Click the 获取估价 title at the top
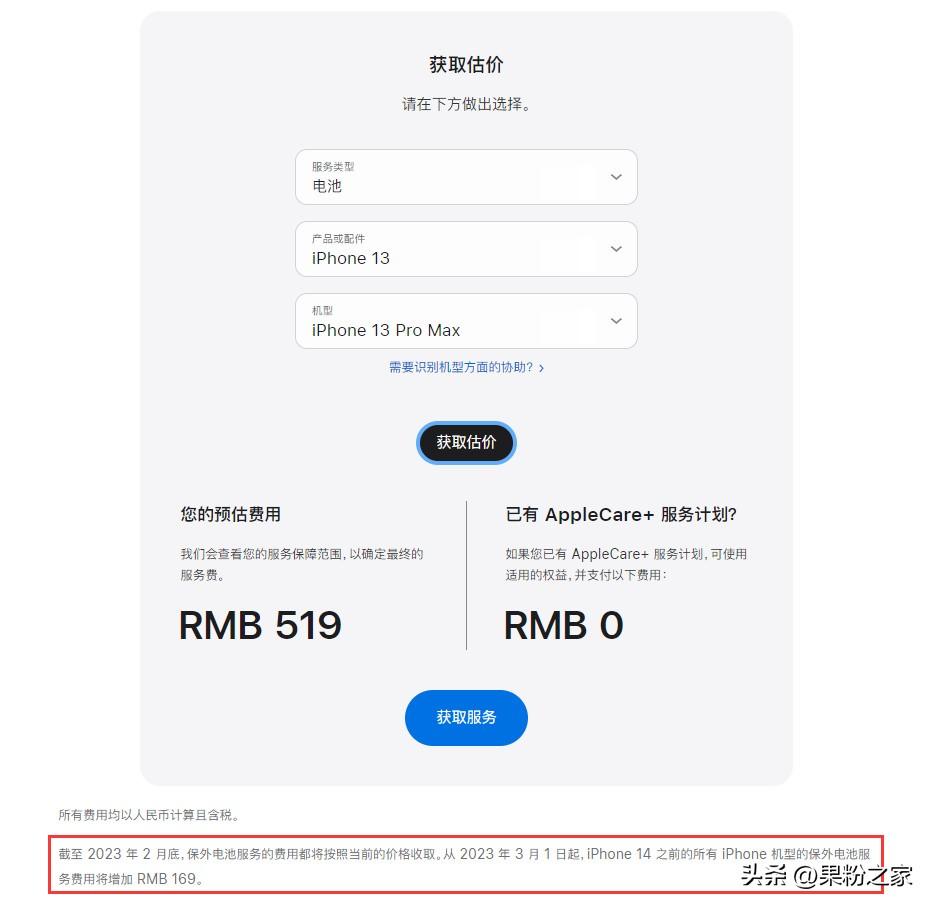This screenshot has height=908, width=934. point(466,64)
